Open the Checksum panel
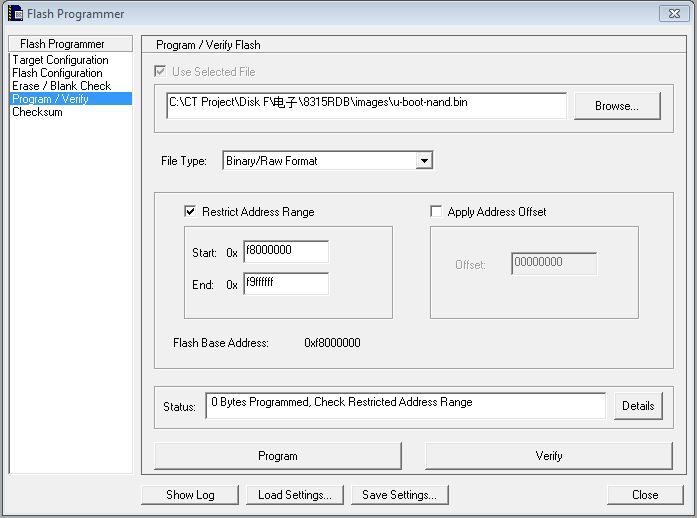 [x=37, y=112]
